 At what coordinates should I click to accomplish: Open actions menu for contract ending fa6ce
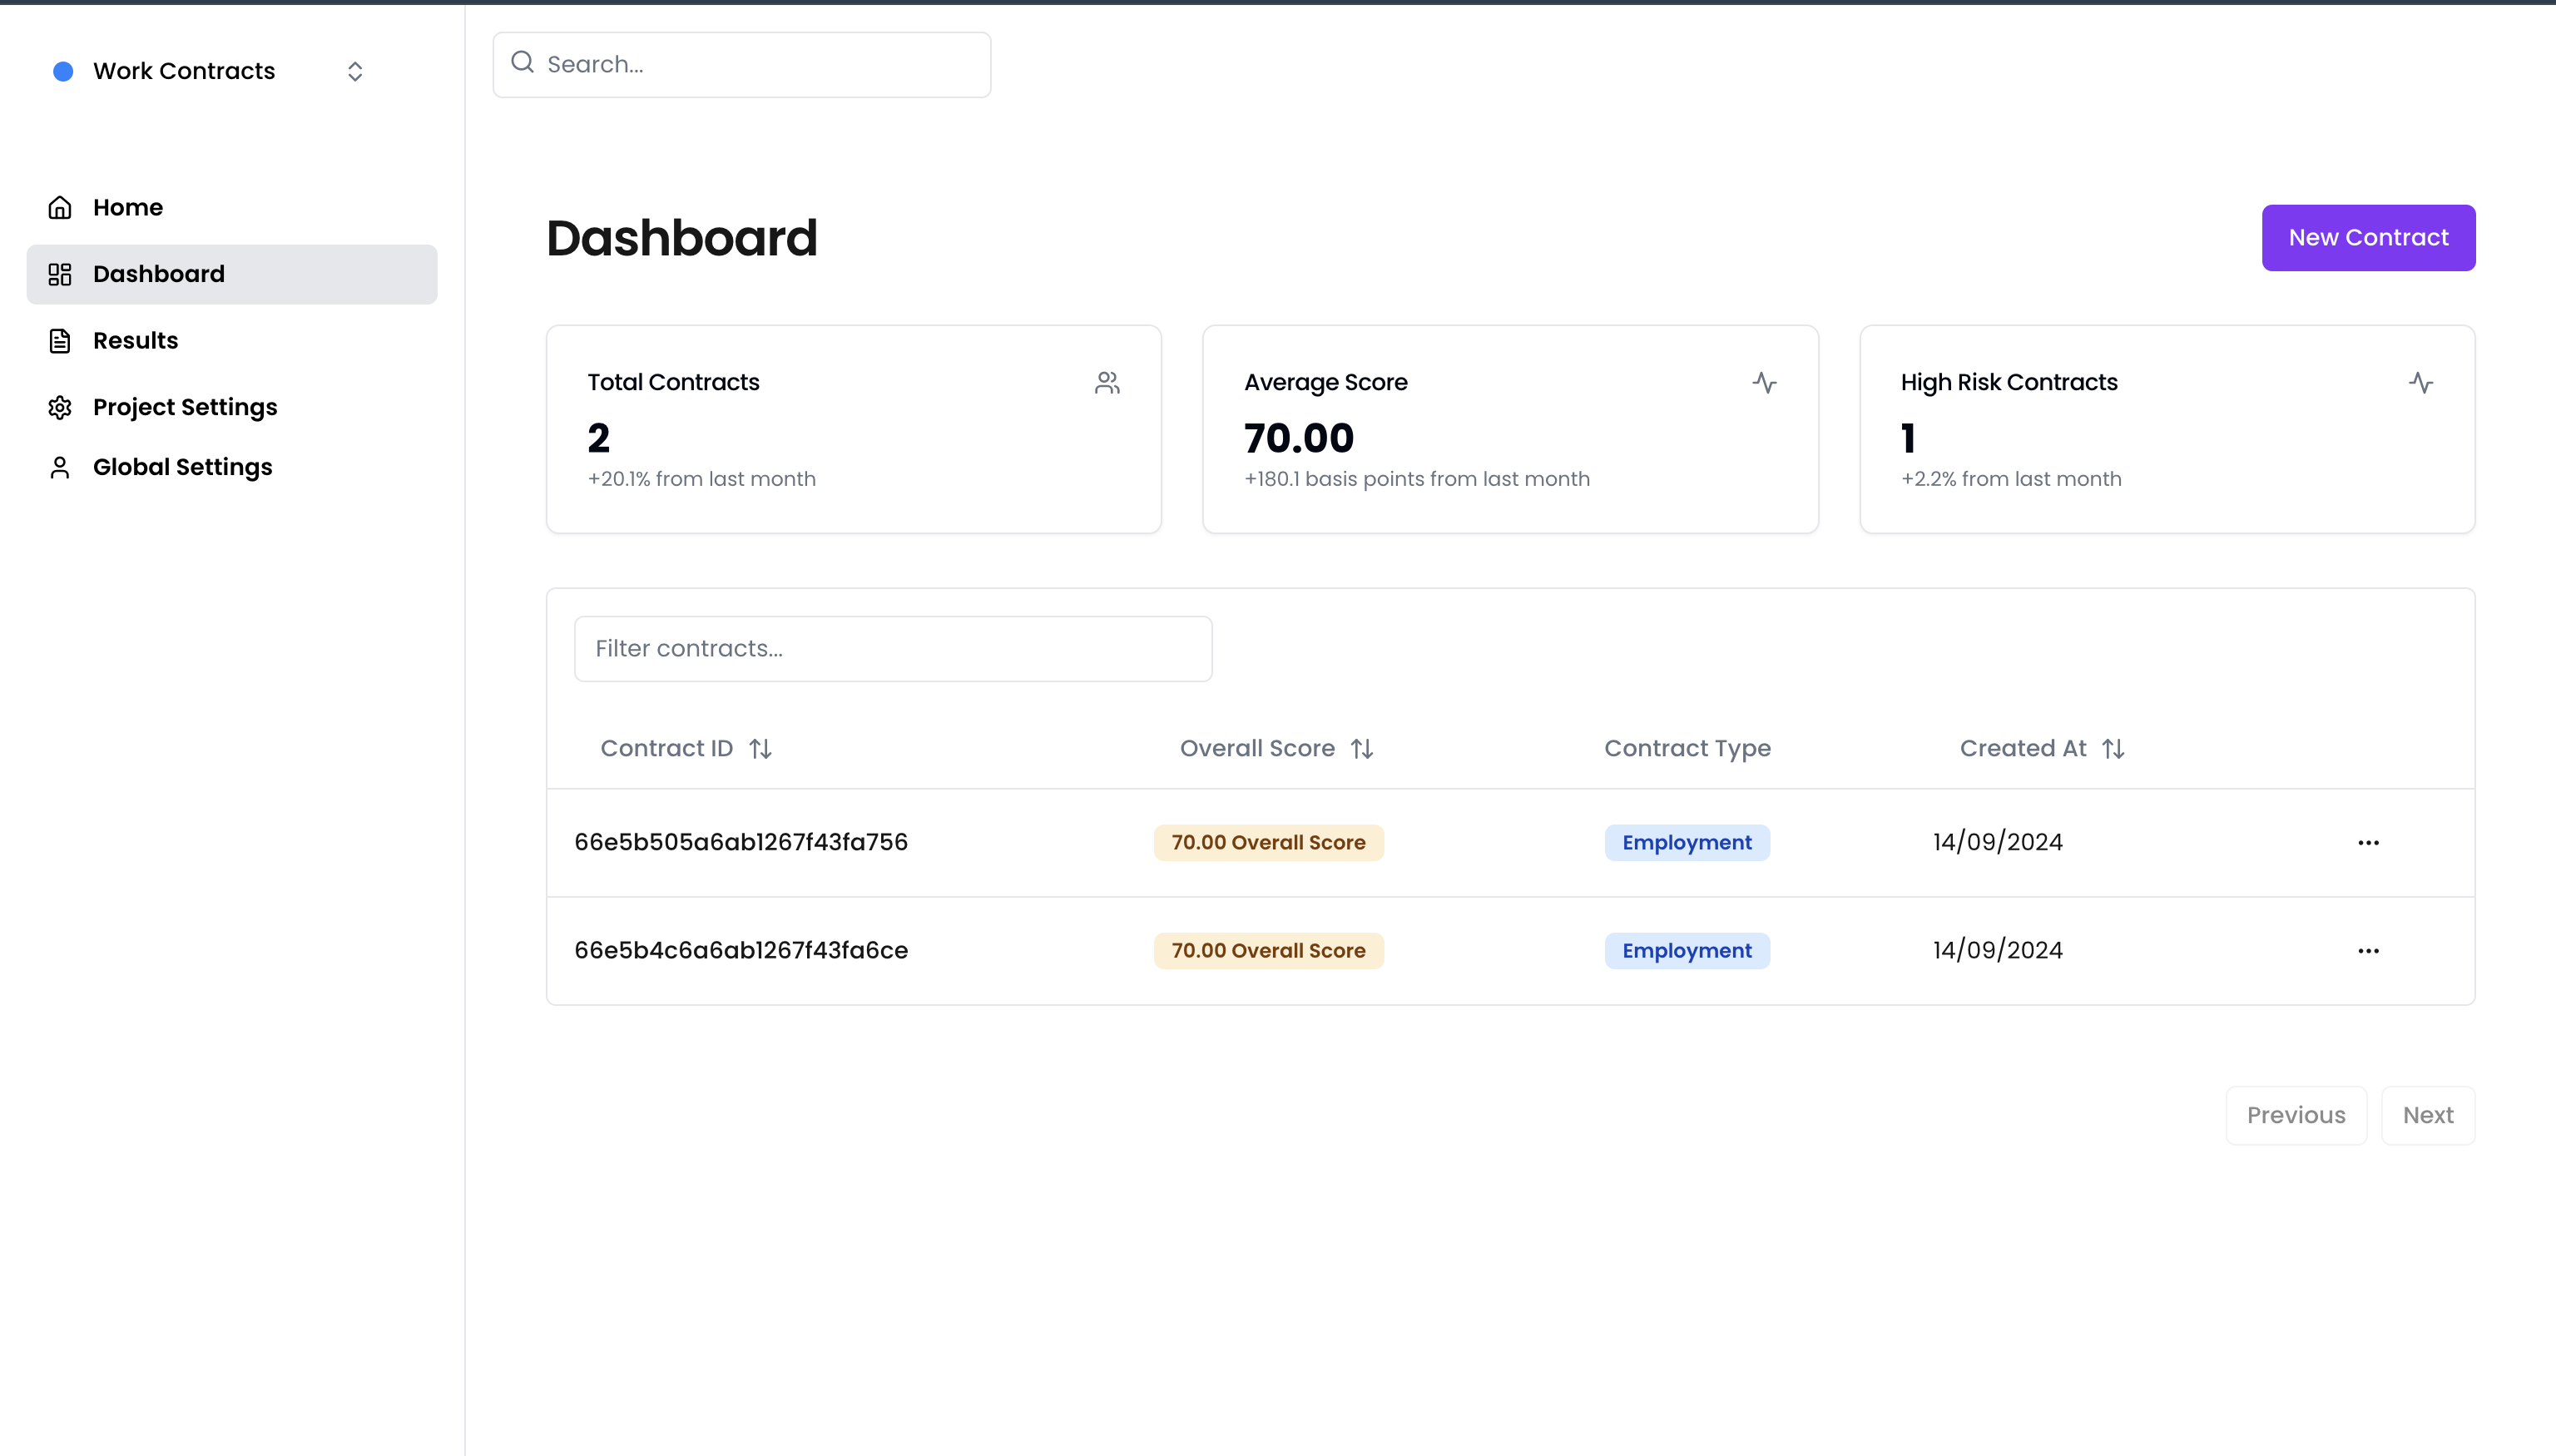coord(2368,950)
